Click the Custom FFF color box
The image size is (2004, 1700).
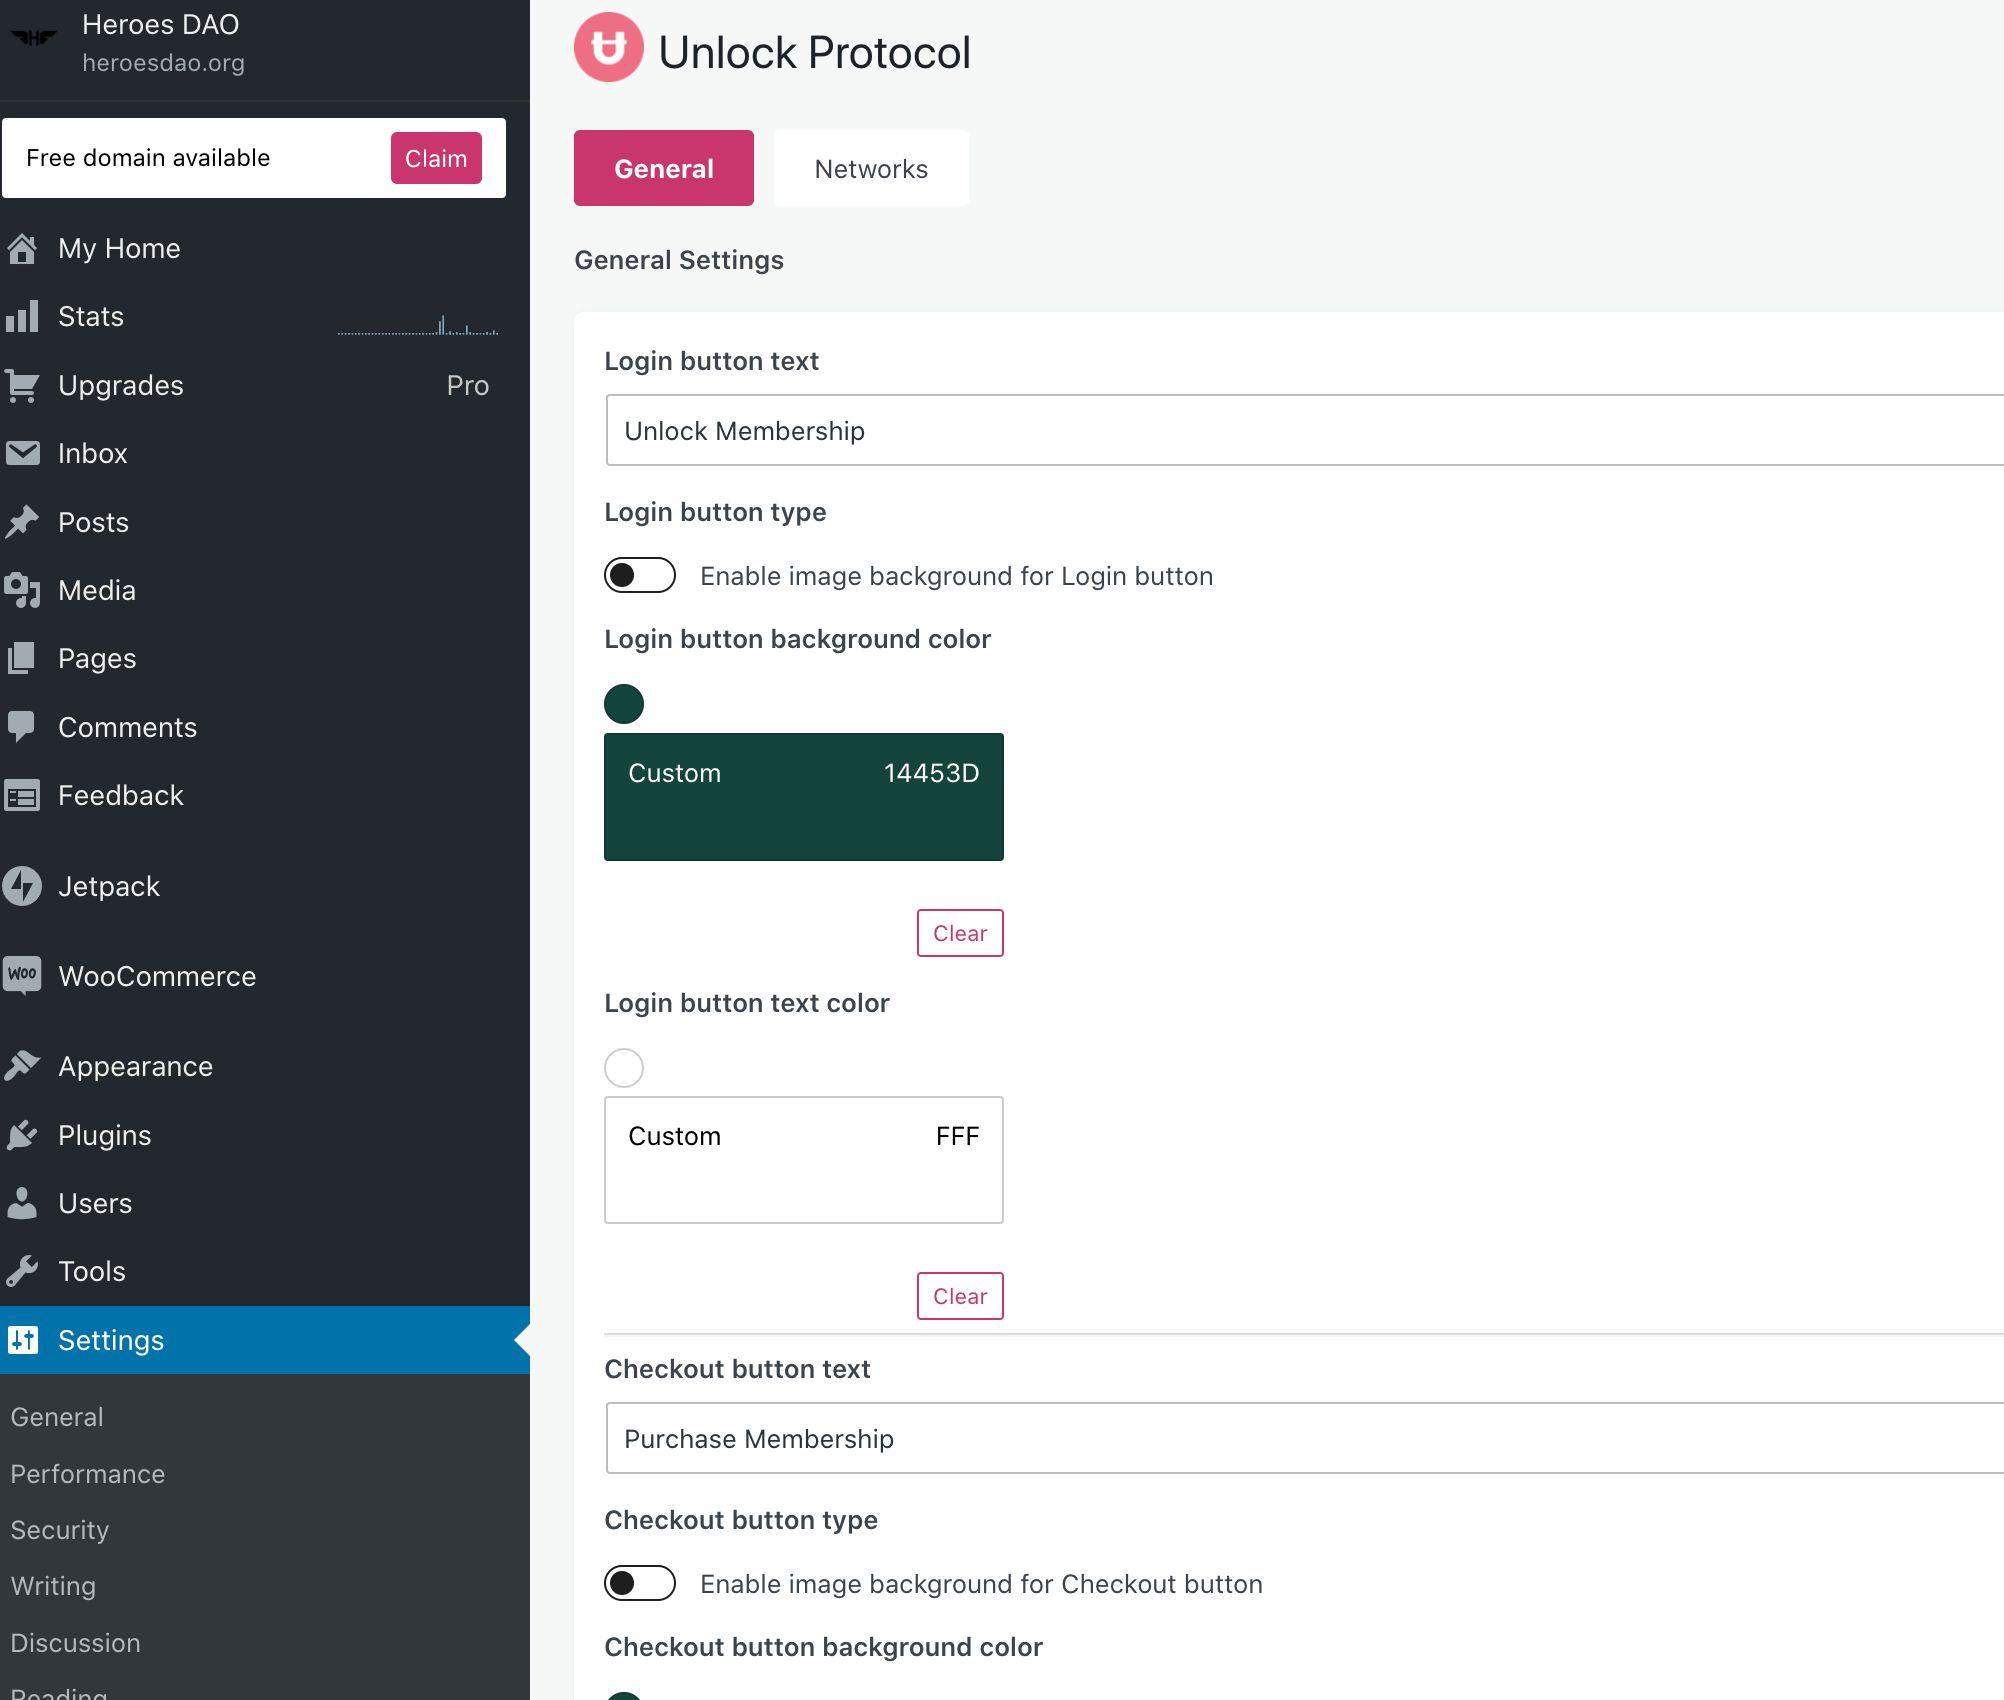804,1160
